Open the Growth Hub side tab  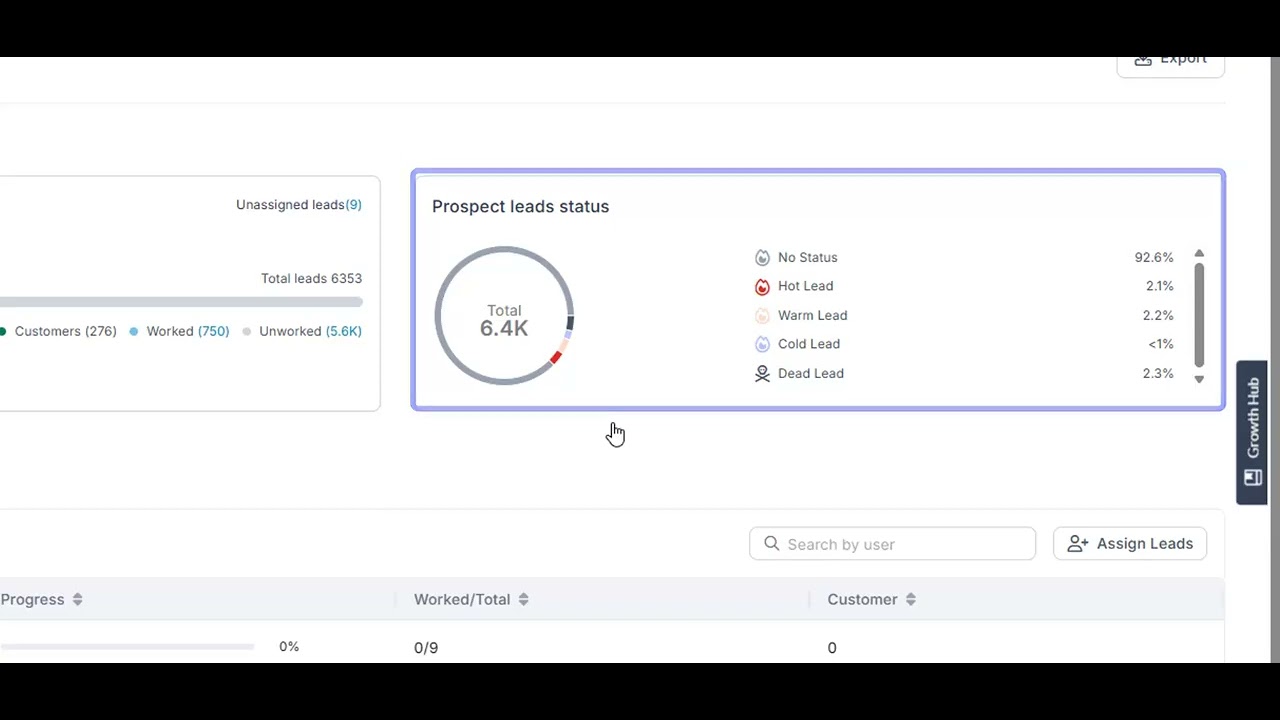click(1252, 432)
